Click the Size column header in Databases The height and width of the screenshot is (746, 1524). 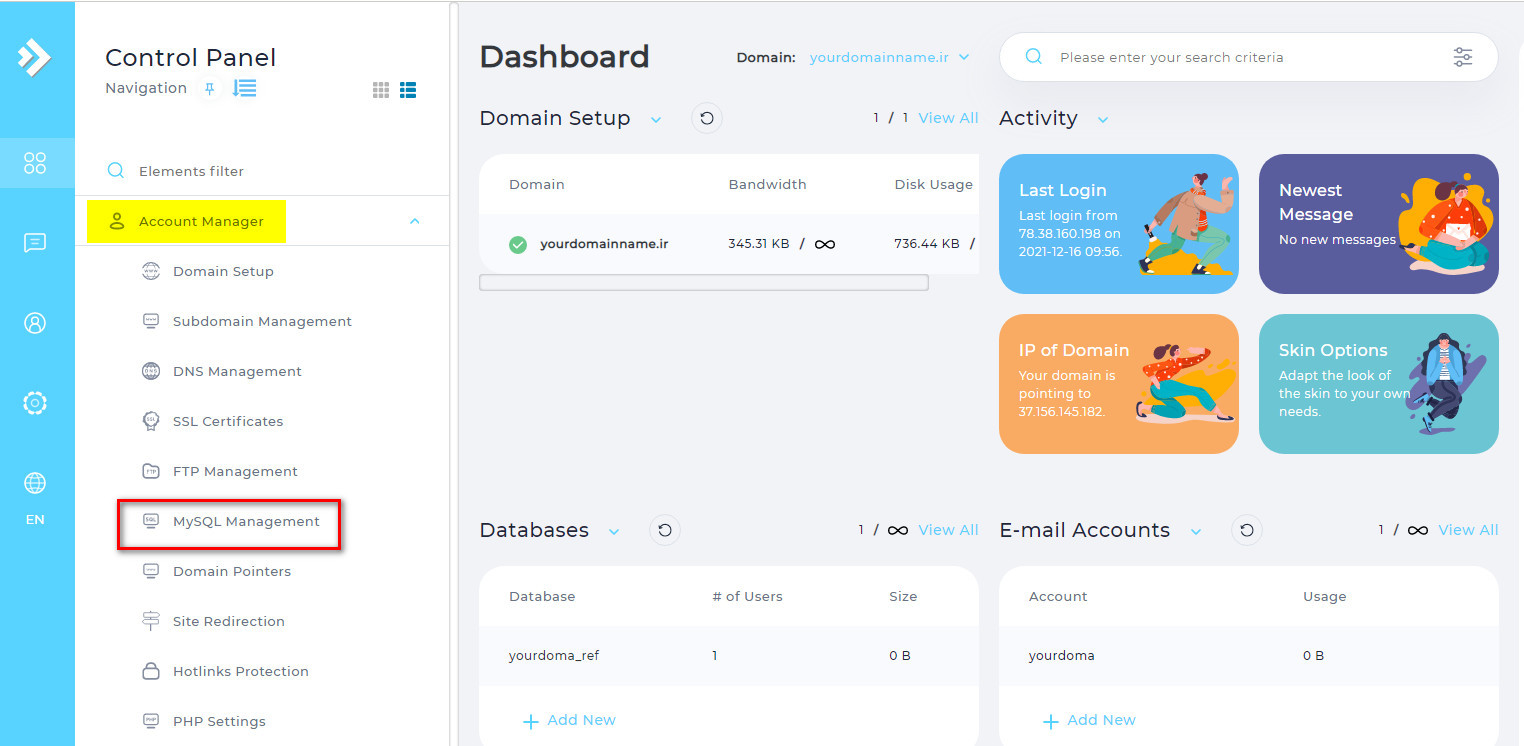click(903, 596)
